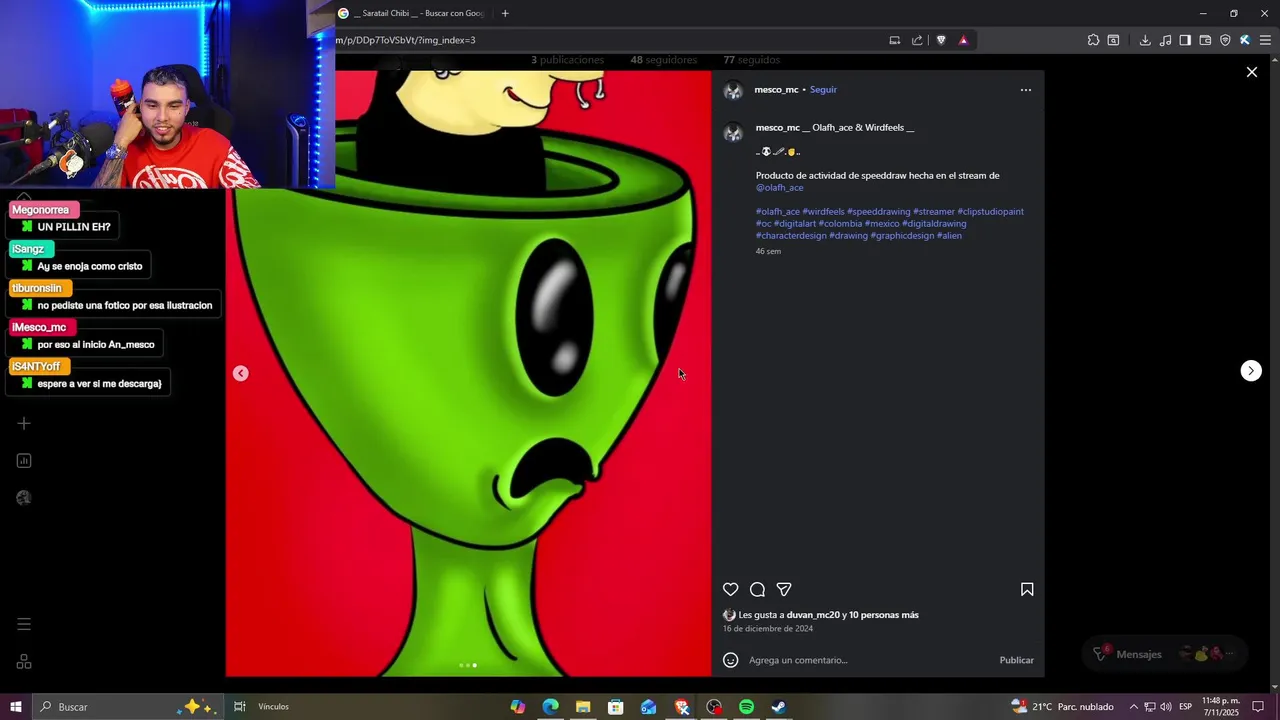Open the tab search icon
This screenshot has height=720, width=1280.
tap(1113, 40)
